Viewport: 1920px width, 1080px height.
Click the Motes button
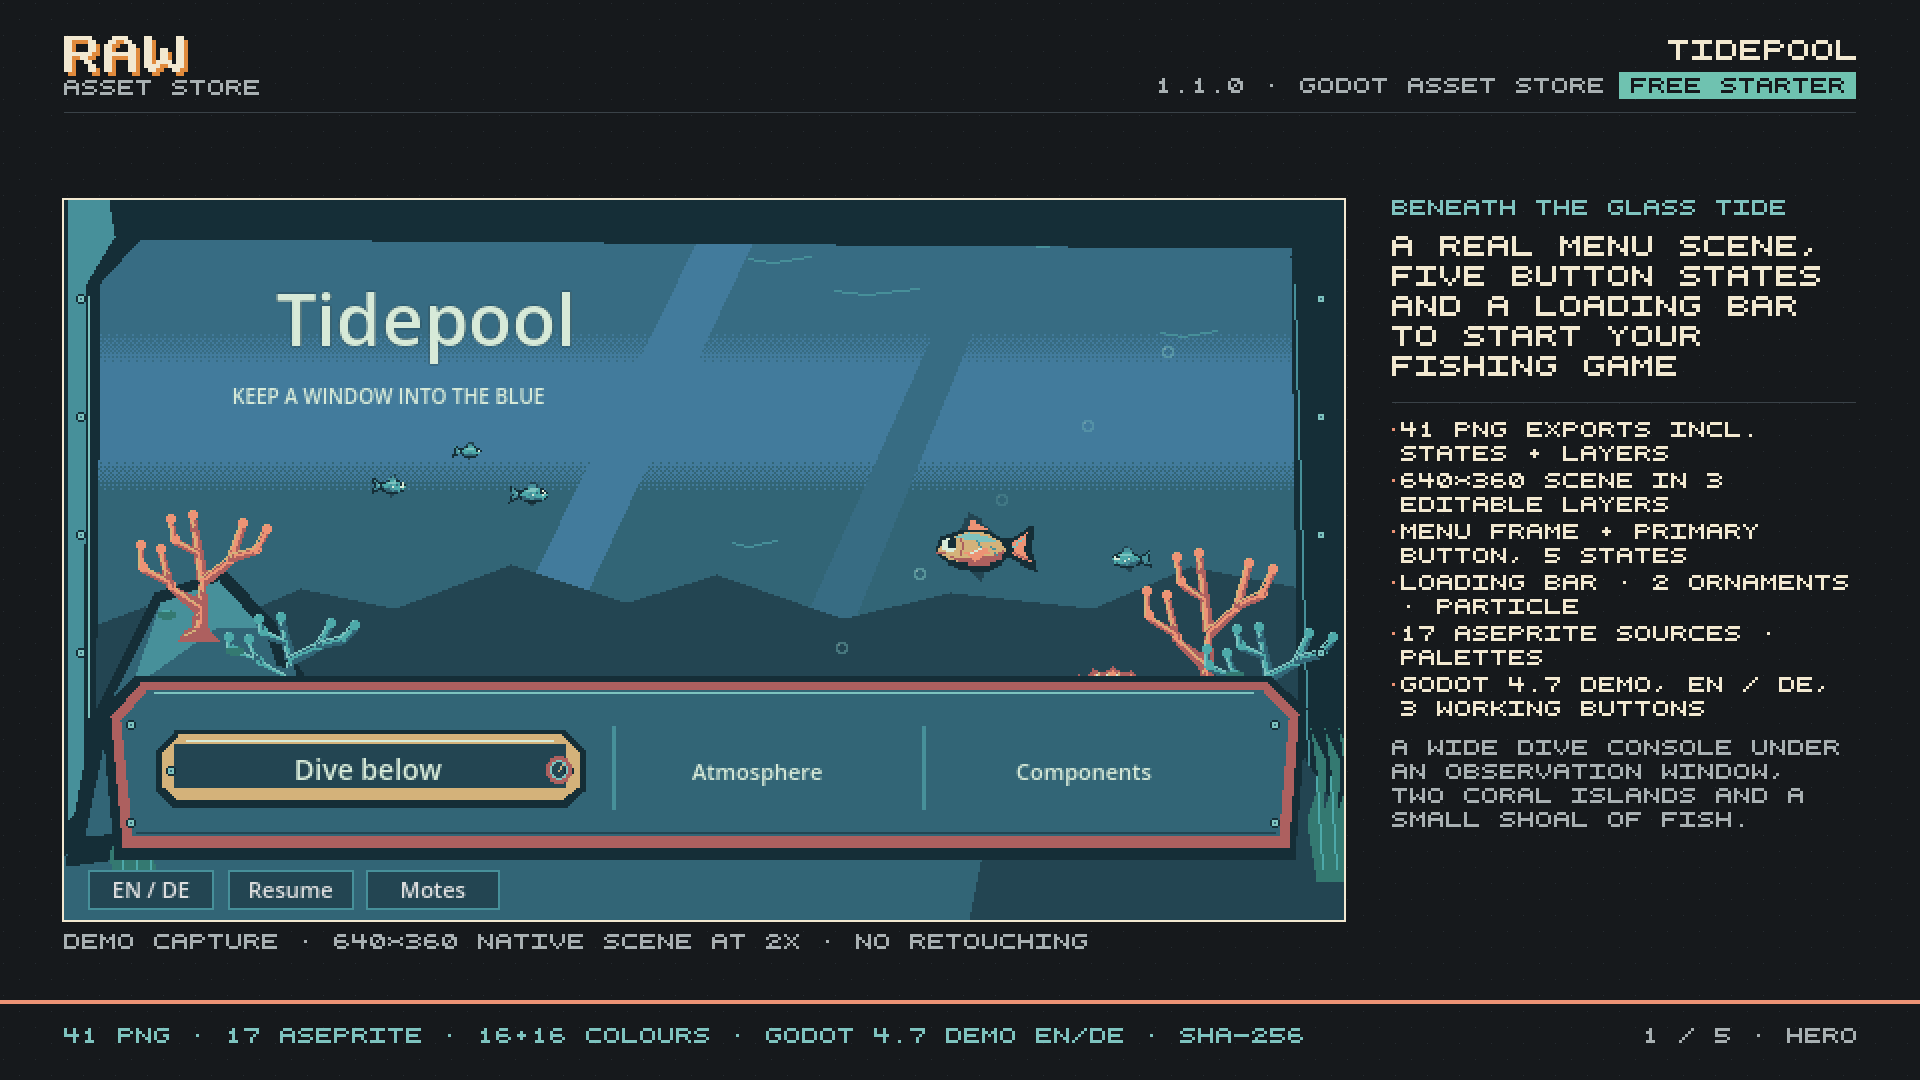click(x=433, y=890)
